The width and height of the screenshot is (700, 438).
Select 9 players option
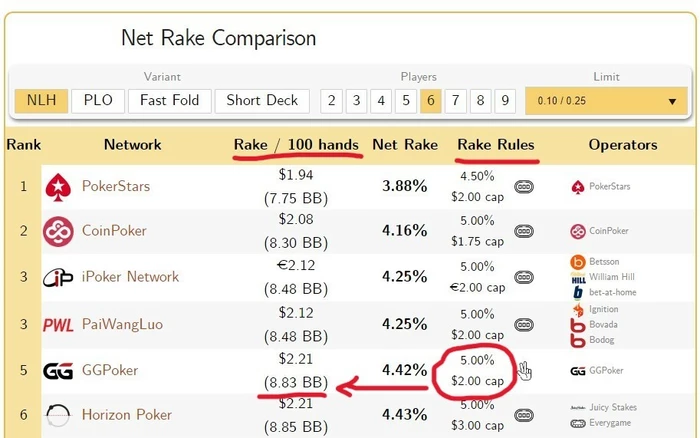point(505,101)
